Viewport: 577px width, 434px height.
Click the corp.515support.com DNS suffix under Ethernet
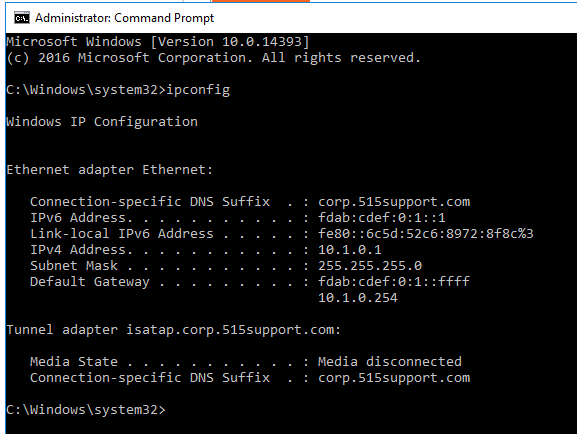394,202
